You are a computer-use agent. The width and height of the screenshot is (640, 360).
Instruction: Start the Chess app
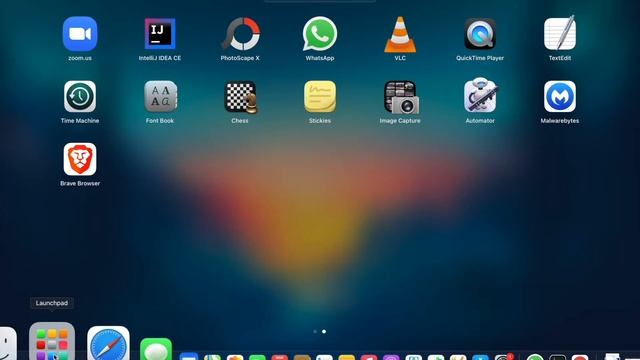pos(240,97)
